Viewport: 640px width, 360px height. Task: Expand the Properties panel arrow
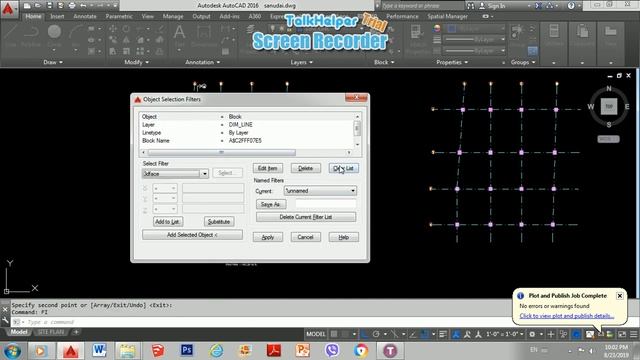tap(466, 62)
